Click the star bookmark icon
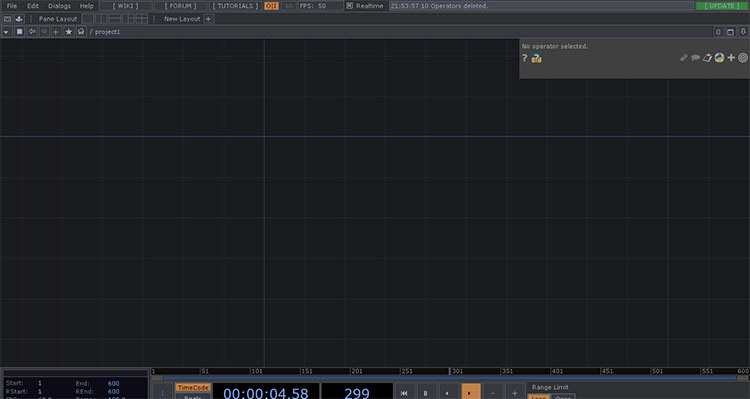This screenshot has height=399, width=750. (68, 32)
